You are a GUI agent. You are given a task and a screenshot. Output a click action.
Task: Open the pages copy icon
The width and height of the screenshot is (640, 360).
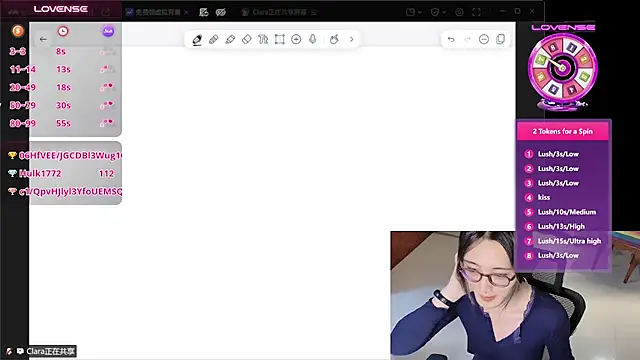pos(500,39)
